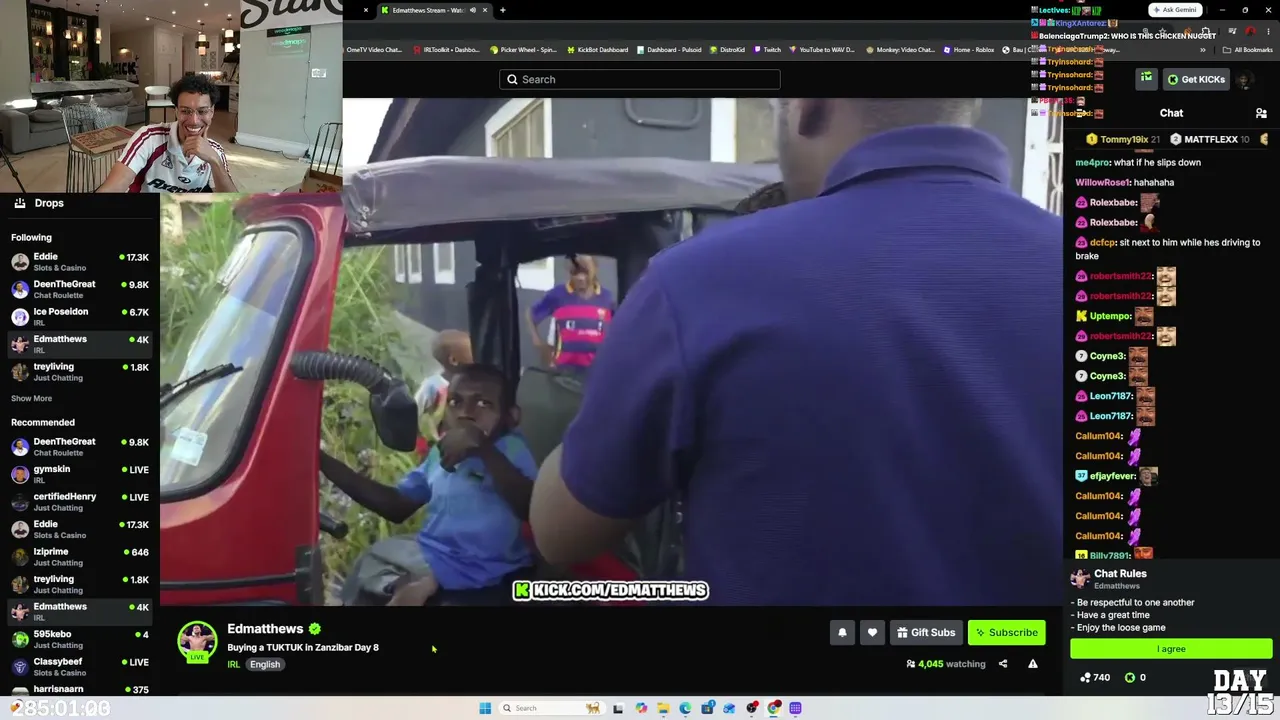Open the green Kick gift shop icon
The width and height of the screenshot is (1280, 720).
(x=1146, y=78)
